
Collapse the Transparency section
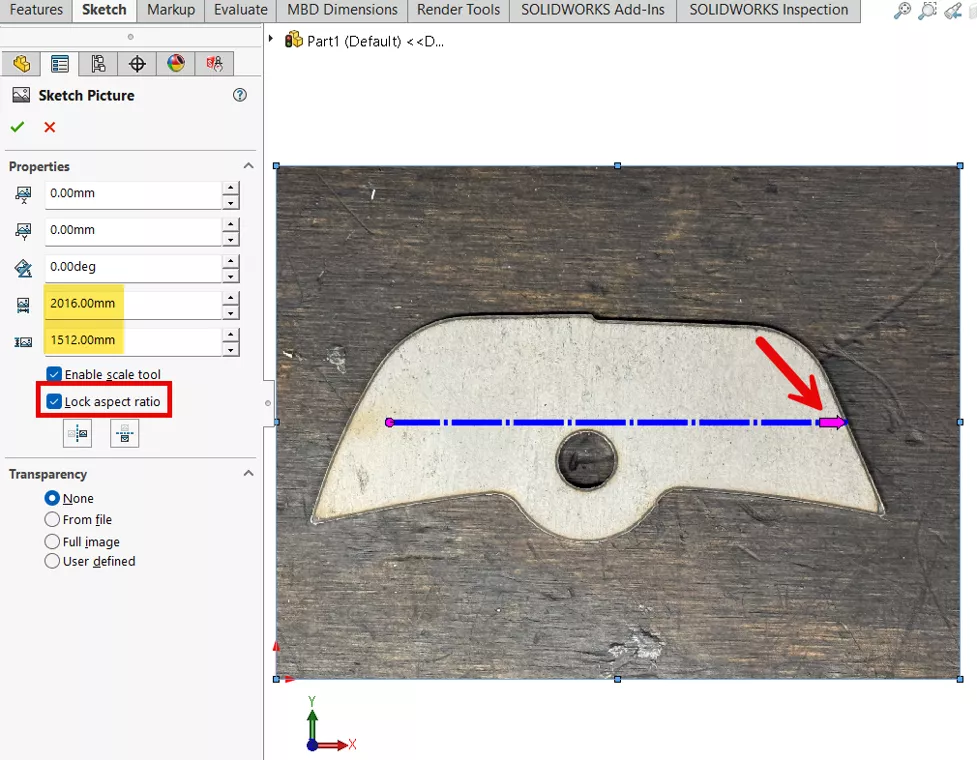(249, 473)
